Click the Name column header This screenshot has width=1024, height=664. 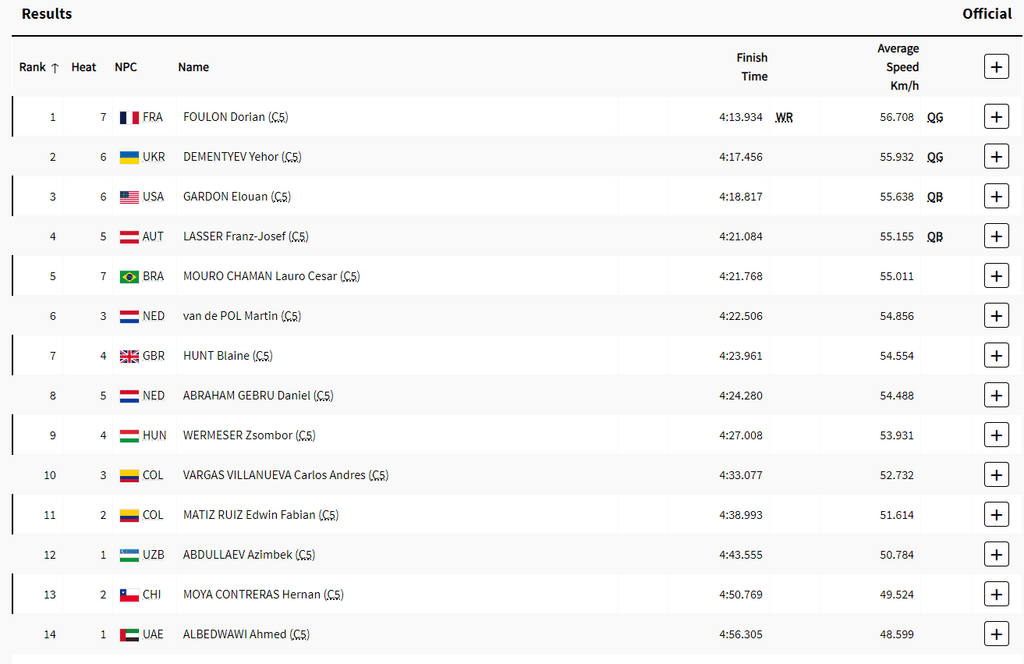[x=193, y=67]
